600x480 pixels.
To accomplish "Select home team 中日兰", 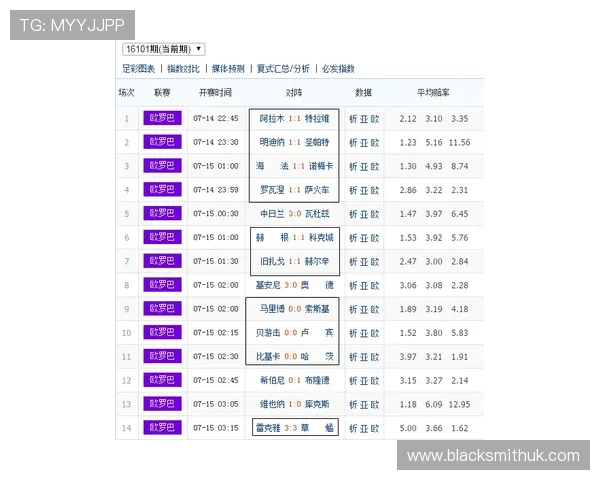I will coord(272,214).
